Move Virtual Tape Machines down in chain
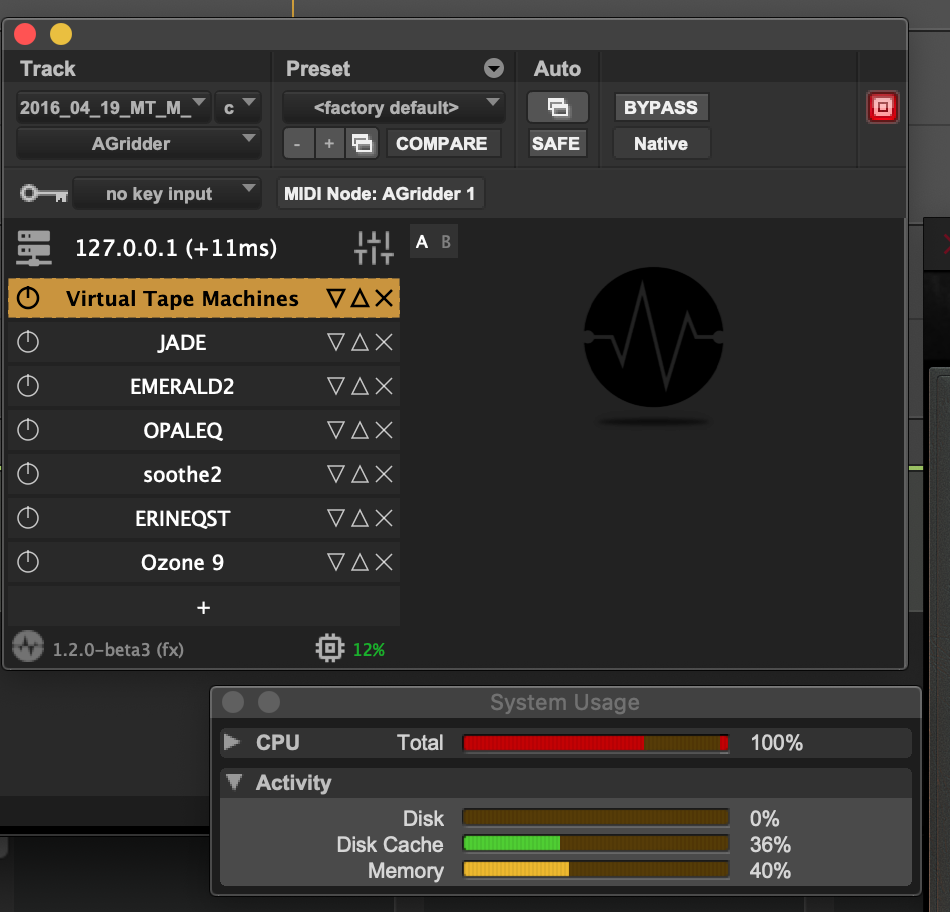 click(336, 298)
